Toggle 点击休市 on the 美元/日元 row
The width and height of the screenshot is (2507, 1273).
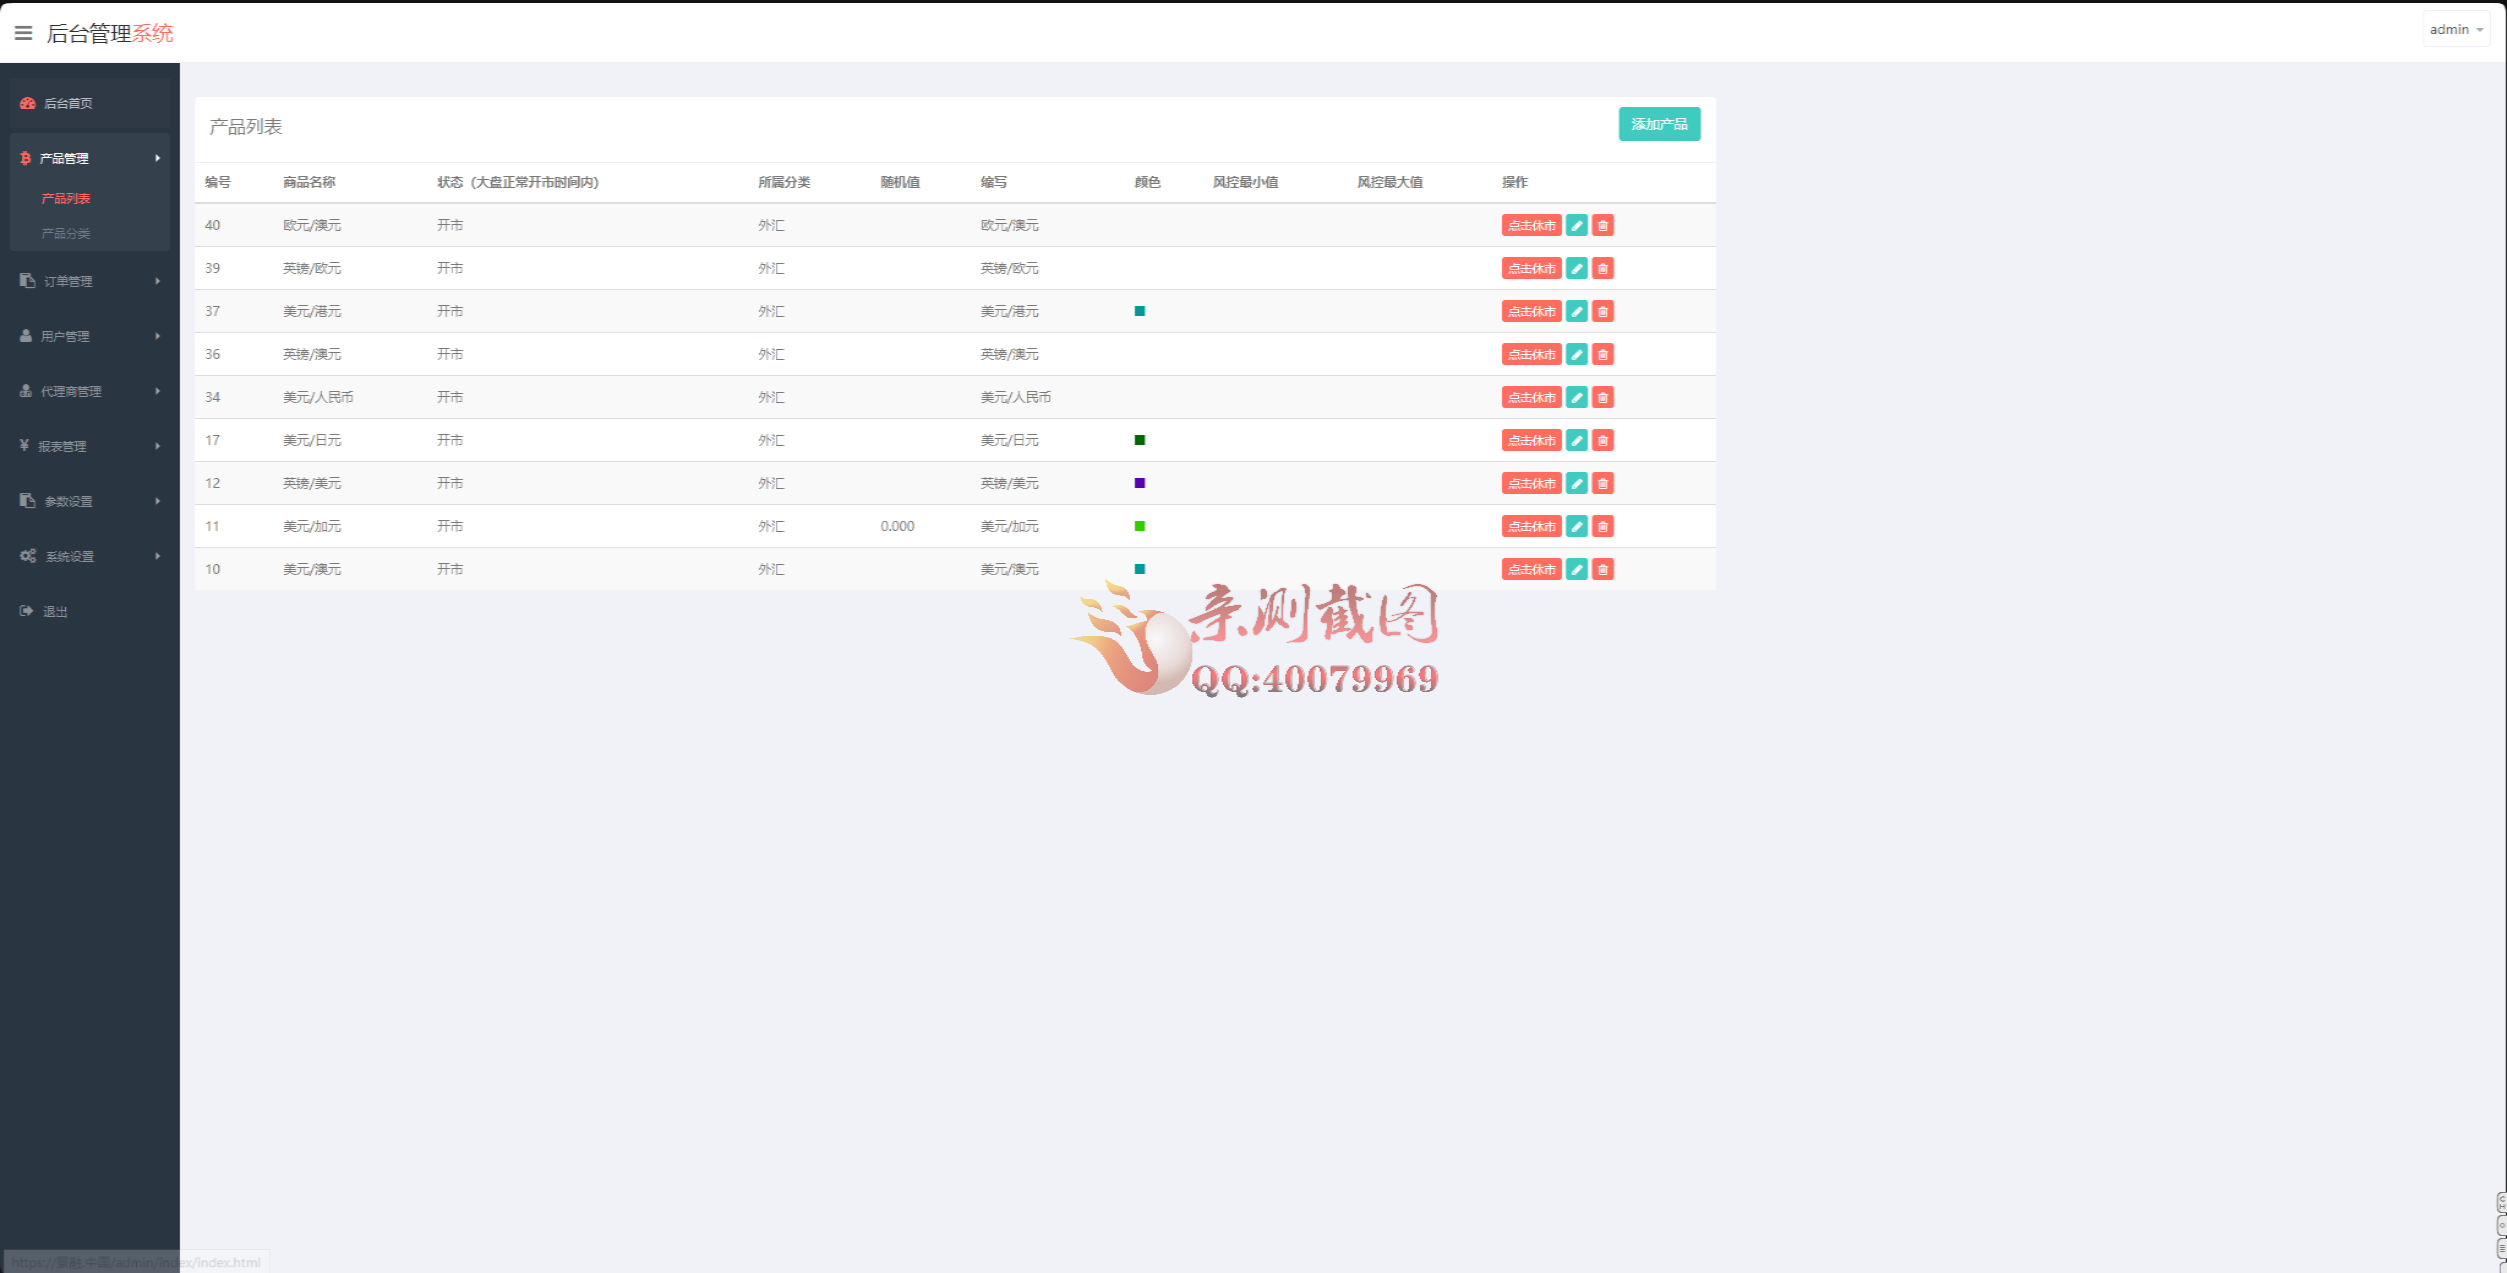tap(1531, 440)
